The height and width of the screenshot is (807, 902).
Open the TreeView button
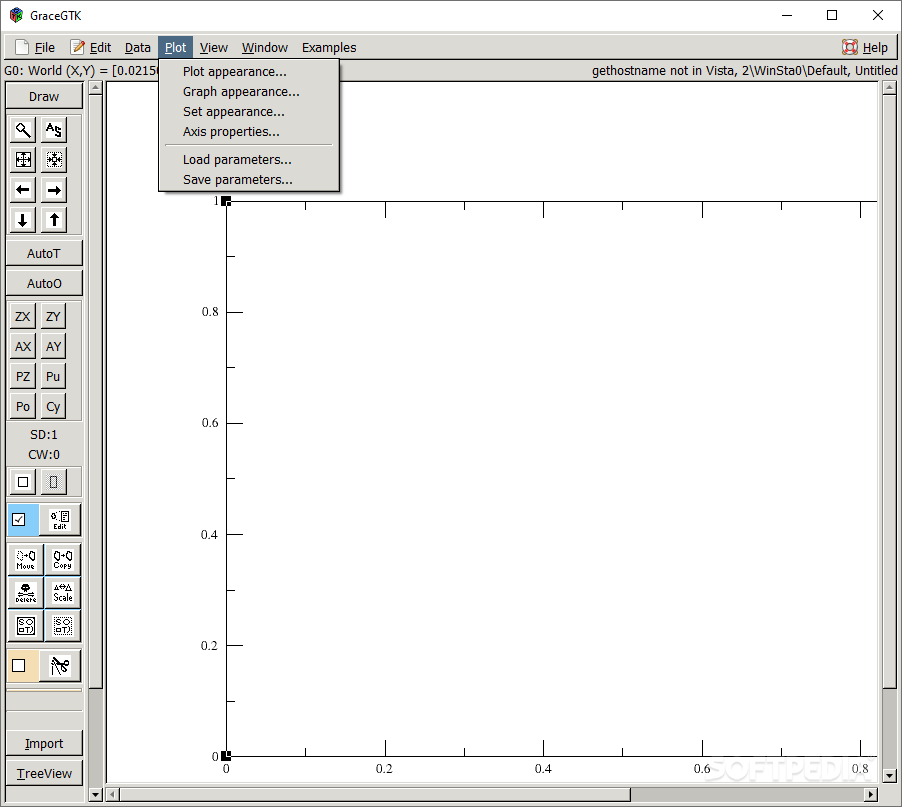44,774
